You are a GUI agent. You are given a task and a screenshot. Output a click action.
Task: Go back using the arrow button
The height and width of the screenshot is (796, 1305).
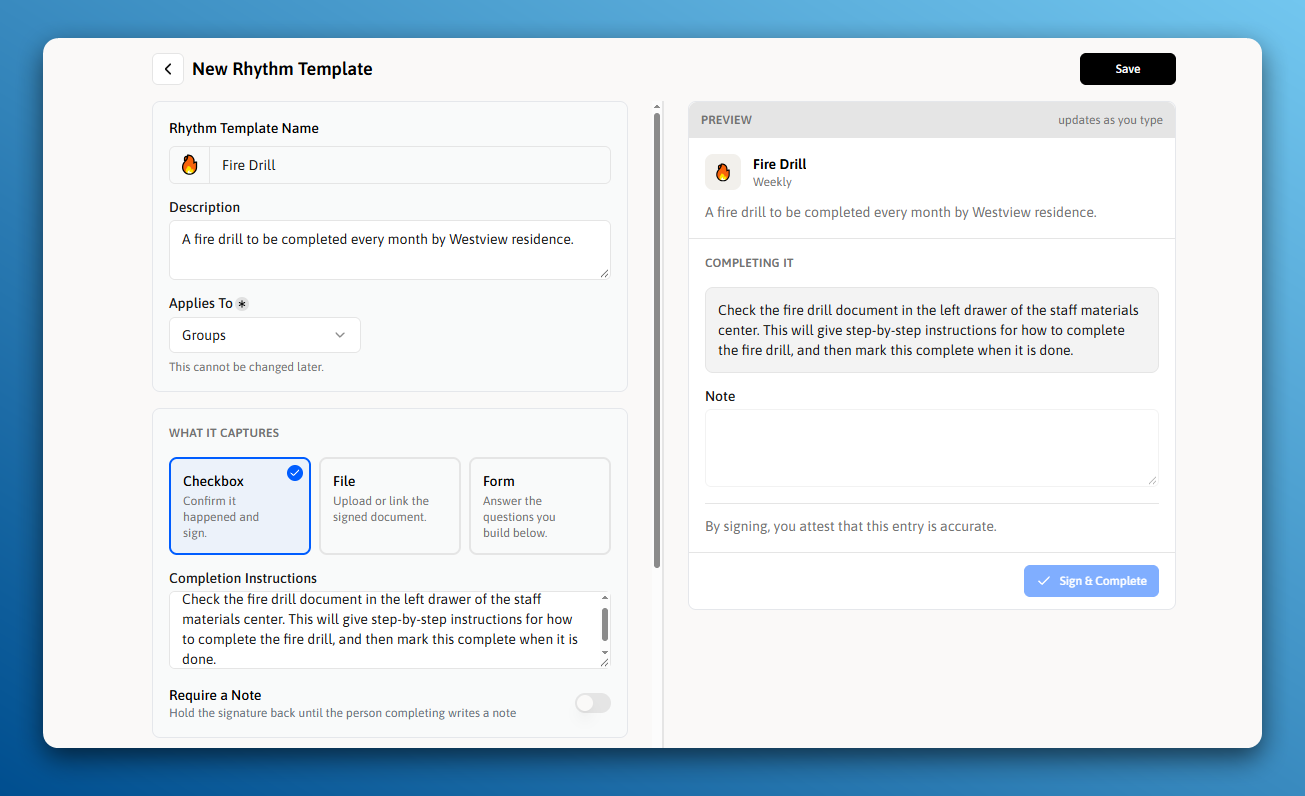click(168, 69)
